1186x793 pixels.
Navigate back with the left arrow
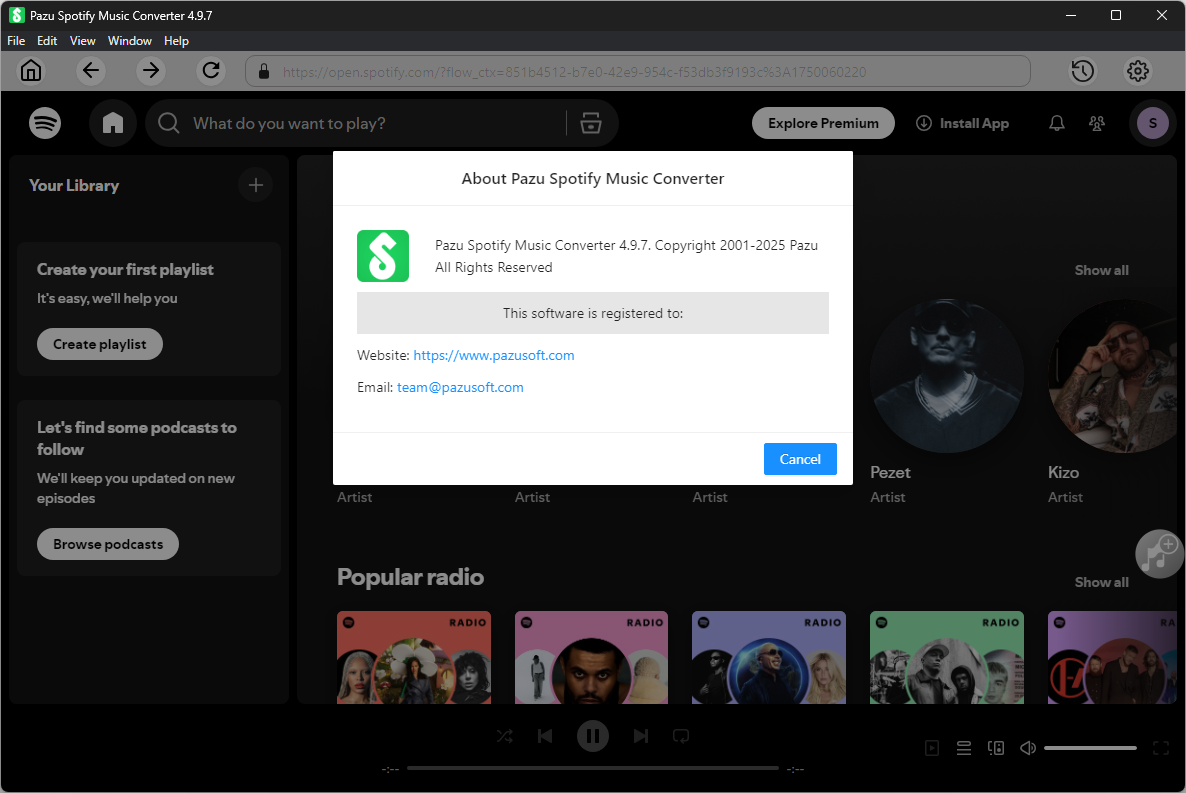pyautogui.click(x=91, y=71)
